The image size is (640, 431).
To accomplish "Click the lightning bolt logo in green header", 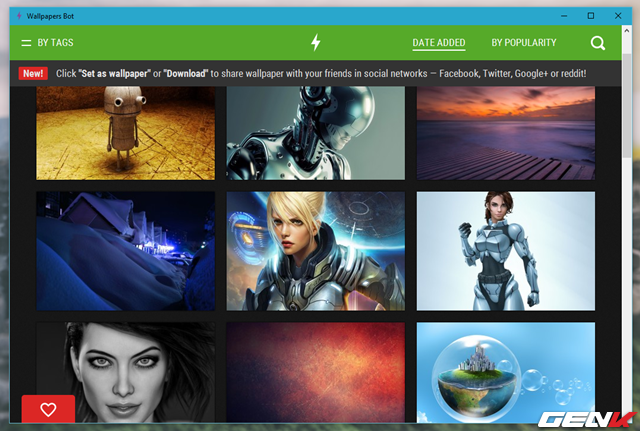I will [x=316, y=42].
